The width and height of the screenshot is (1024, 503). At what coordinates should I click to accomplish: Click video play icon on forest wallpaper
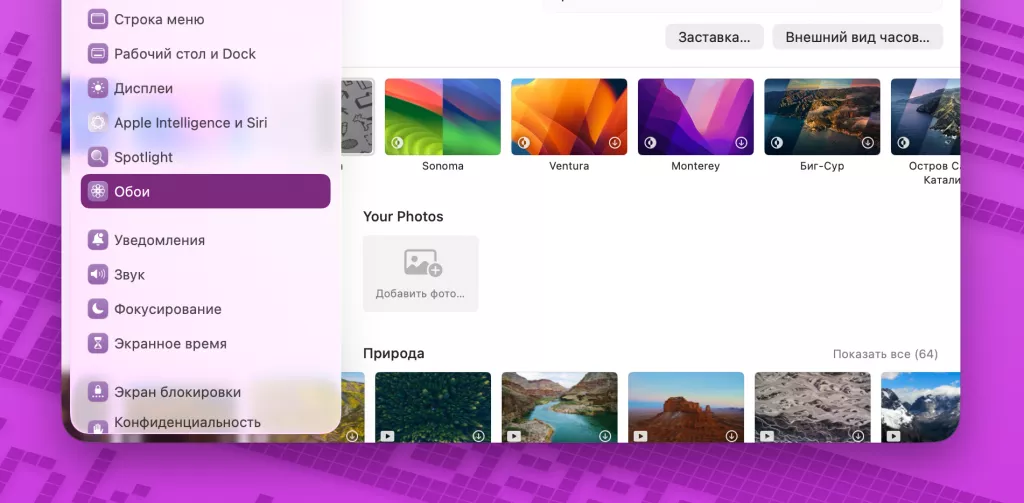coord(387,436)
